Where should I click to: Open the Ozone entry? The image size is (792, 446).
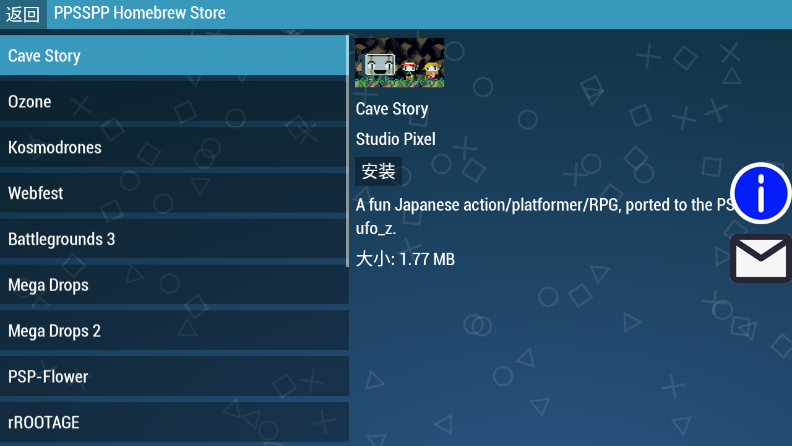pyautogui.click(x=174, y=102)
